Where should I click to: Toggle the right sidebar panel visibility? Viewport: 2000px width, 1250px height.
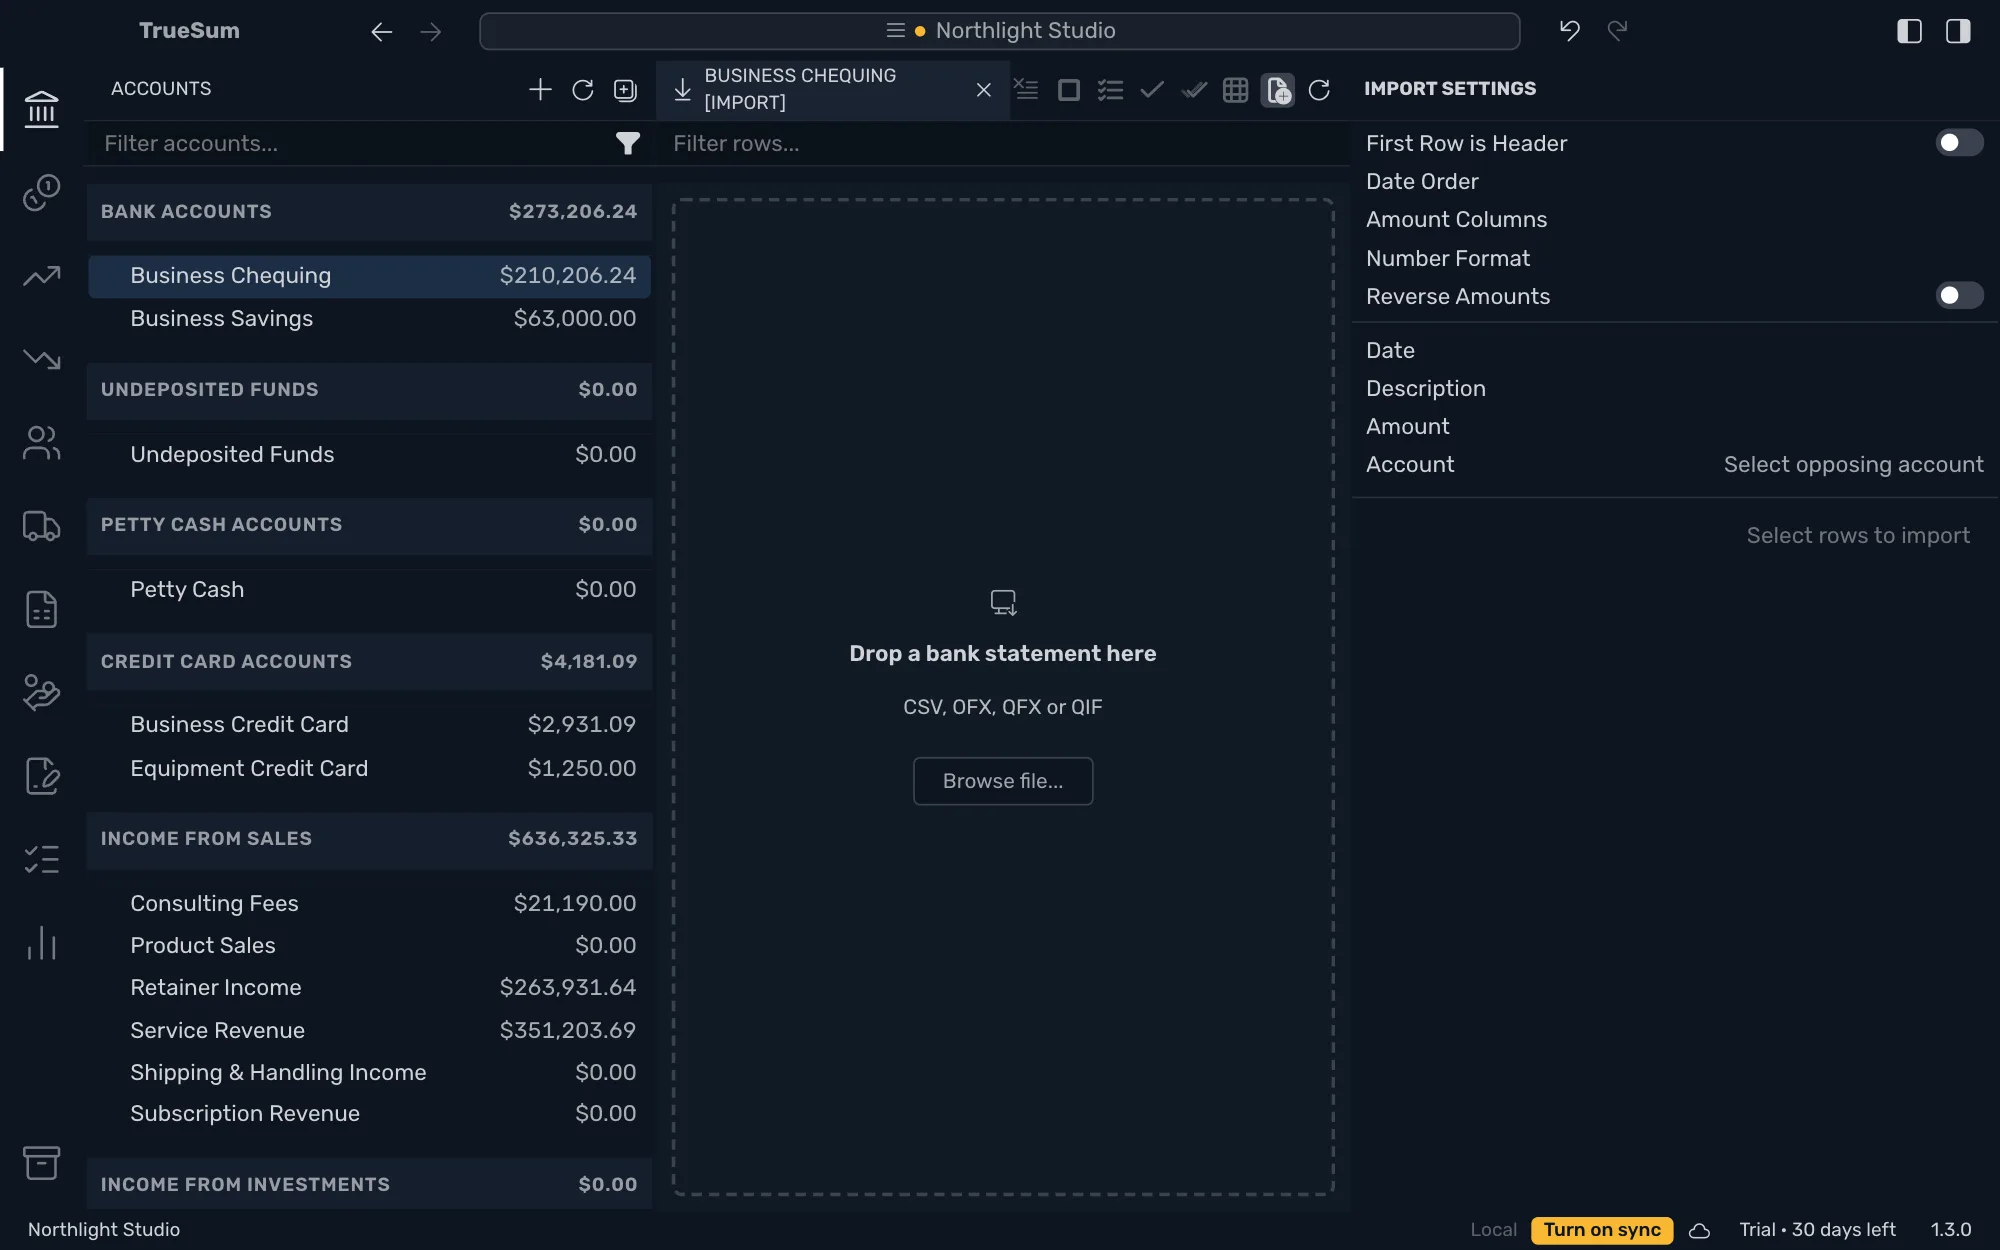(1958, 31)
